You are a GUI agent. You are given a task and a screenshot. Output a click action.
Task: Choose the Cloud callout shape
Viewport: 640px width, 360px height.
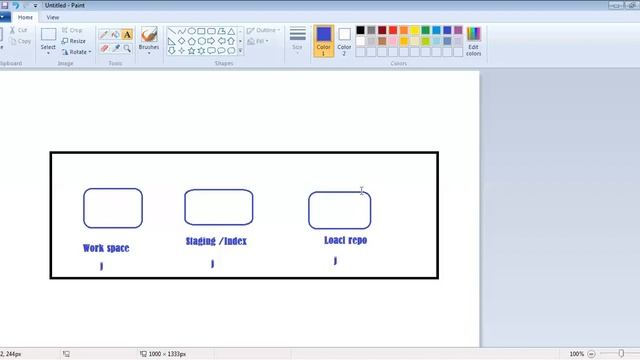(x=231, y=51)
